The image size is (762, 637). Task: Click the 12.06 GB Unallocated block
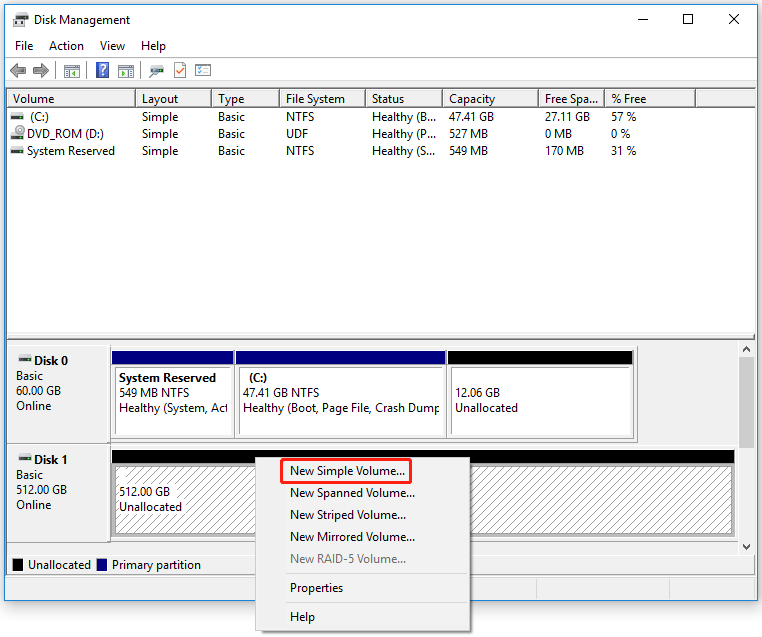tap(540, 400)
